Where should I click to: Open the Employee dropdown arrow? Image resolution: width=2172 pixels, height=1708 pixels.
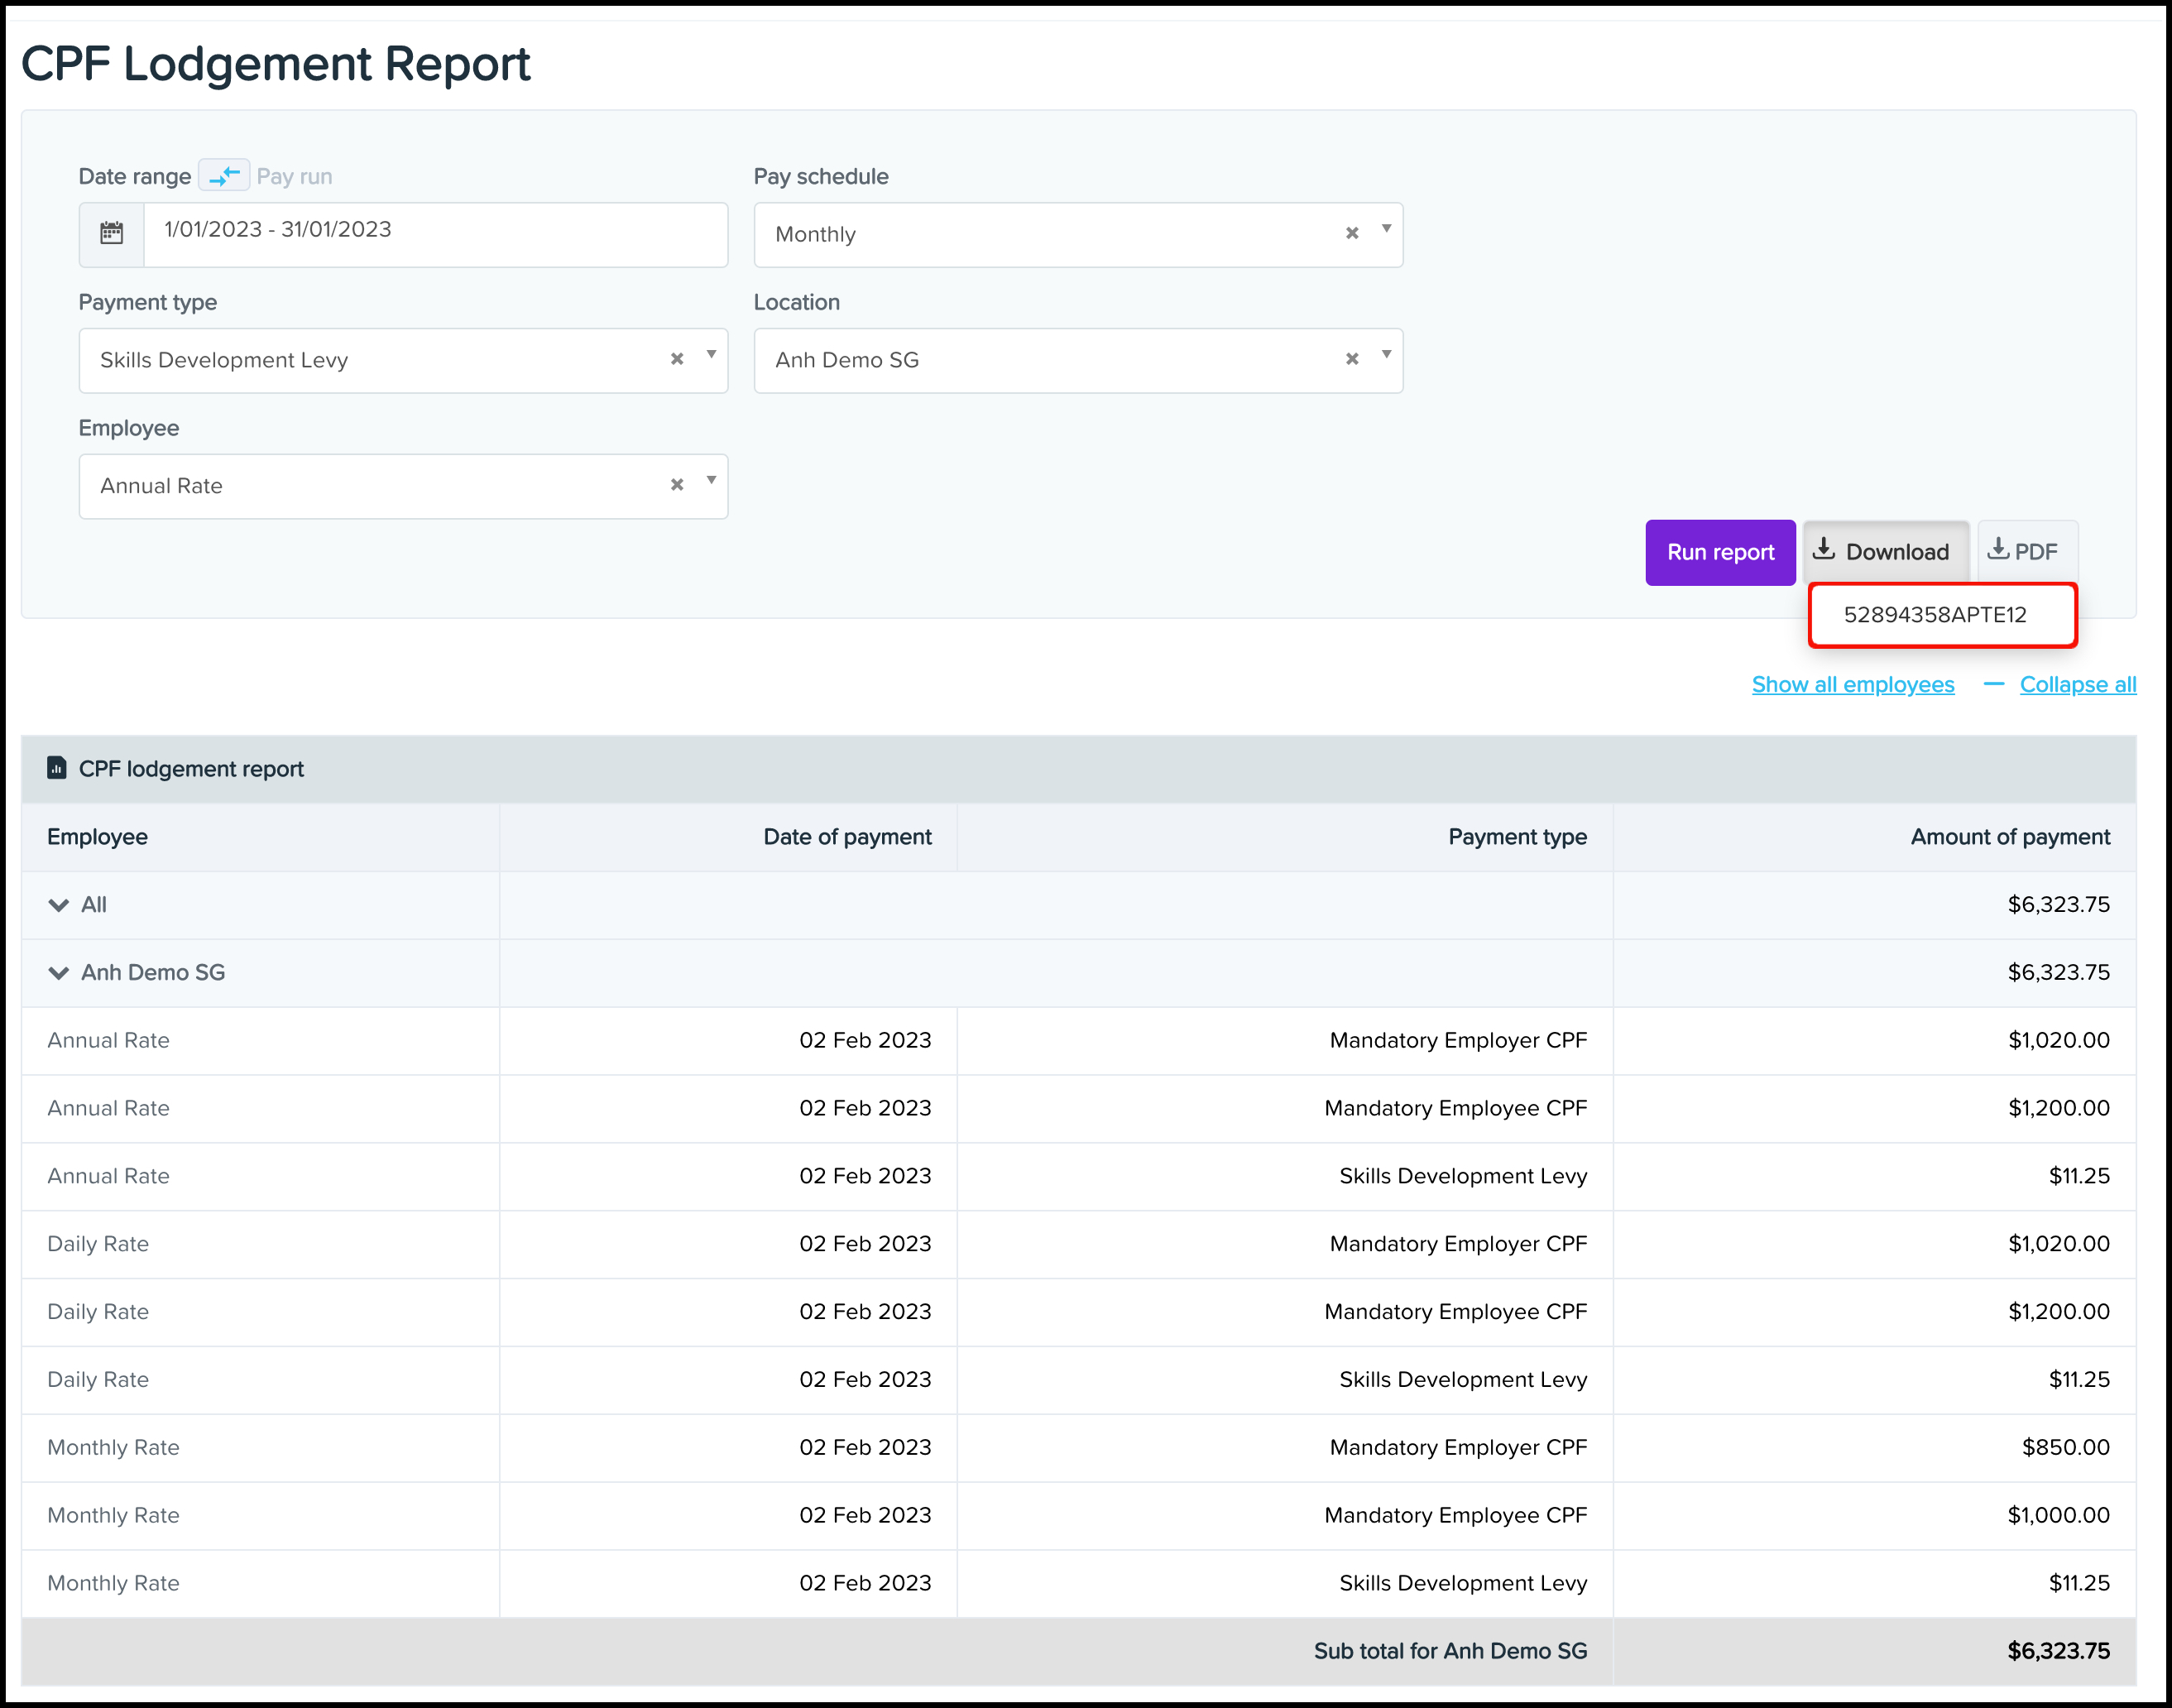point(711,481)
